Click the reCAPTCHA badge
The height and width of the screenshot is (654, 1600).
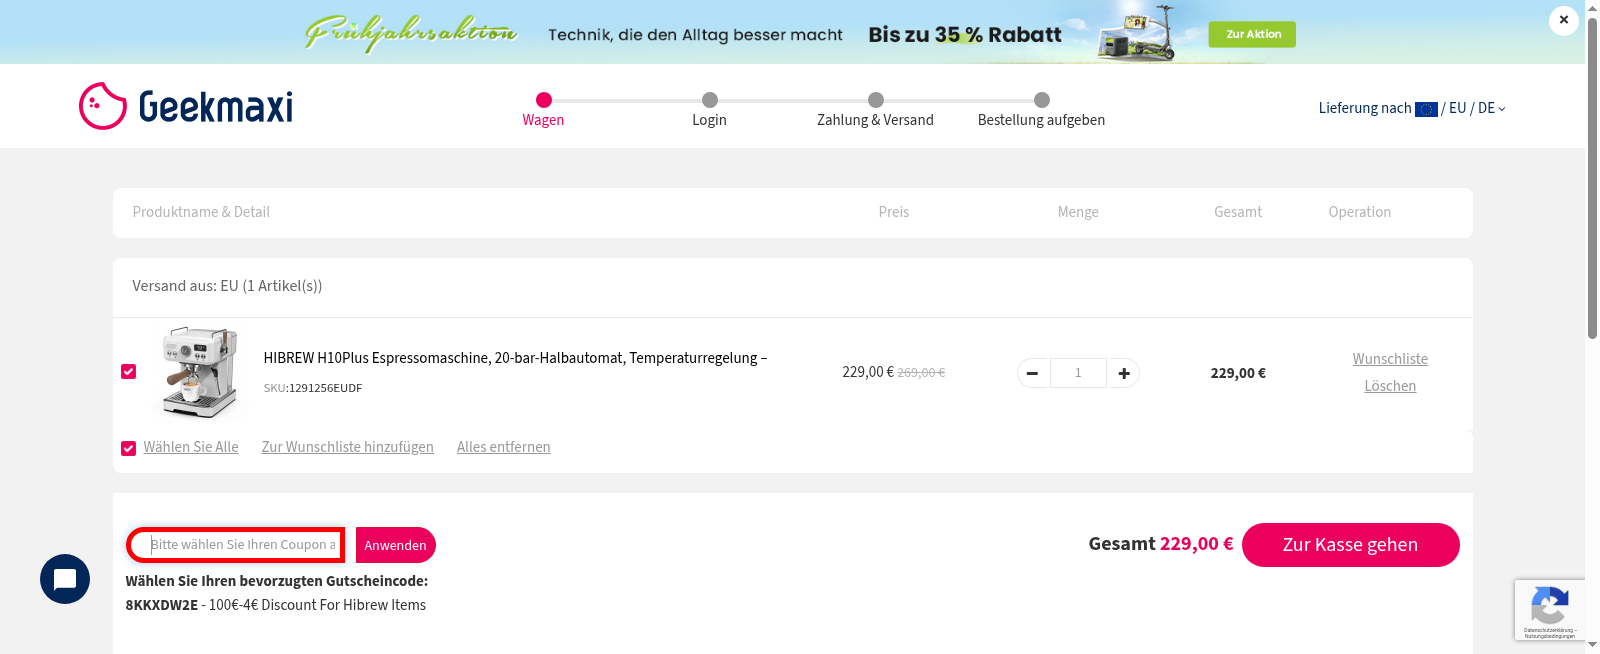pos(1549,609)
